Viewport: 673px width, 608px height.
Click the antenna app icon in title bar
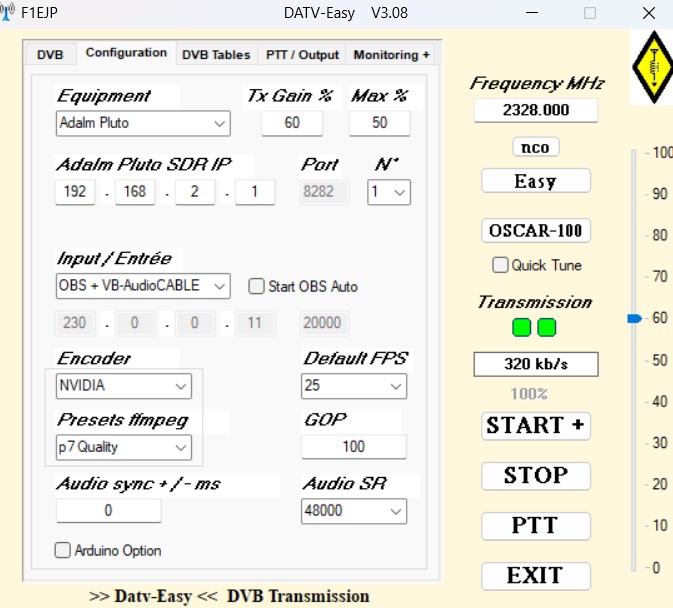[9, 13]
